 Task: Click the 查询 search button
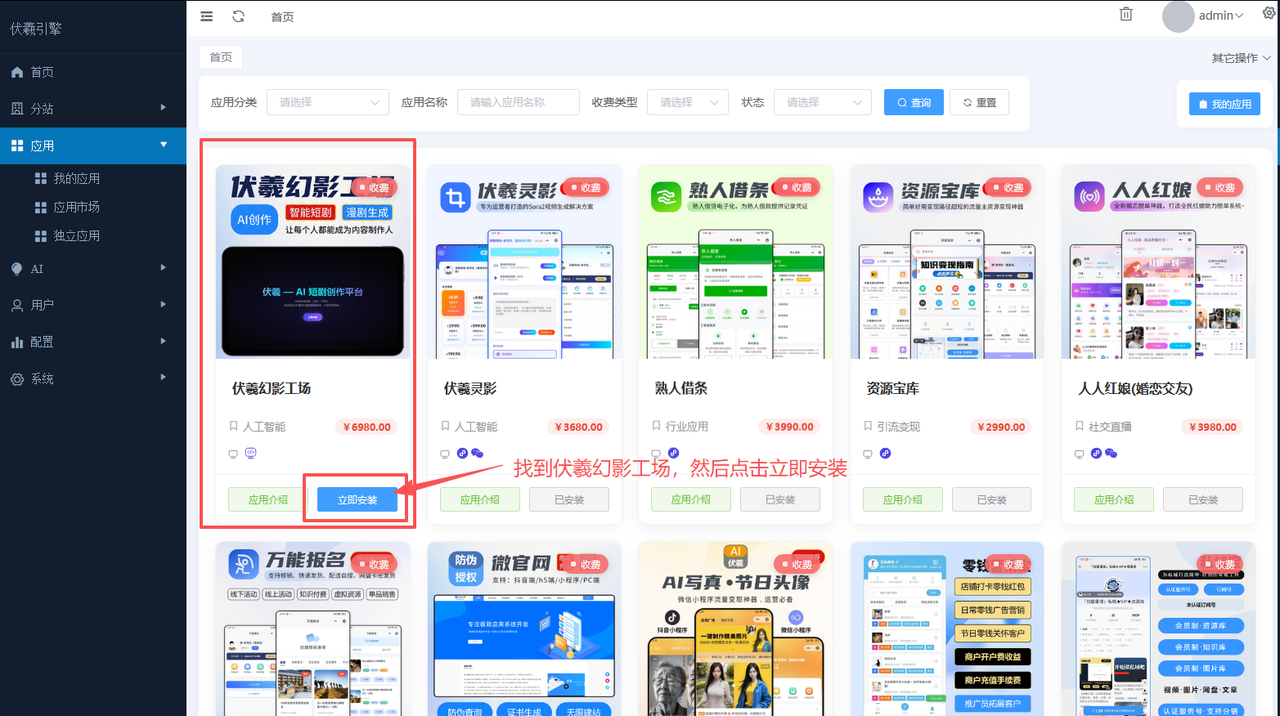pyautogui.click(x=914, y=102)
